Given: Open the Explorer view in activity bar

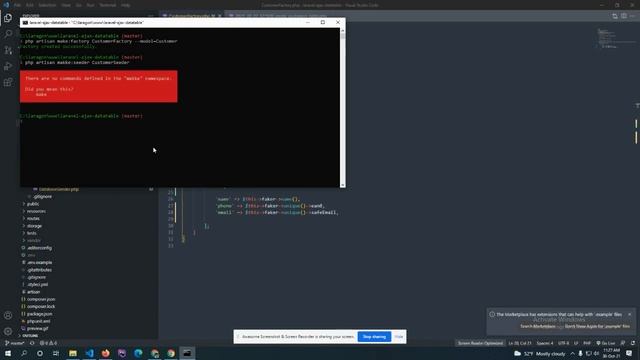Looking at the screenshot, I should click(x=8, y=18).
